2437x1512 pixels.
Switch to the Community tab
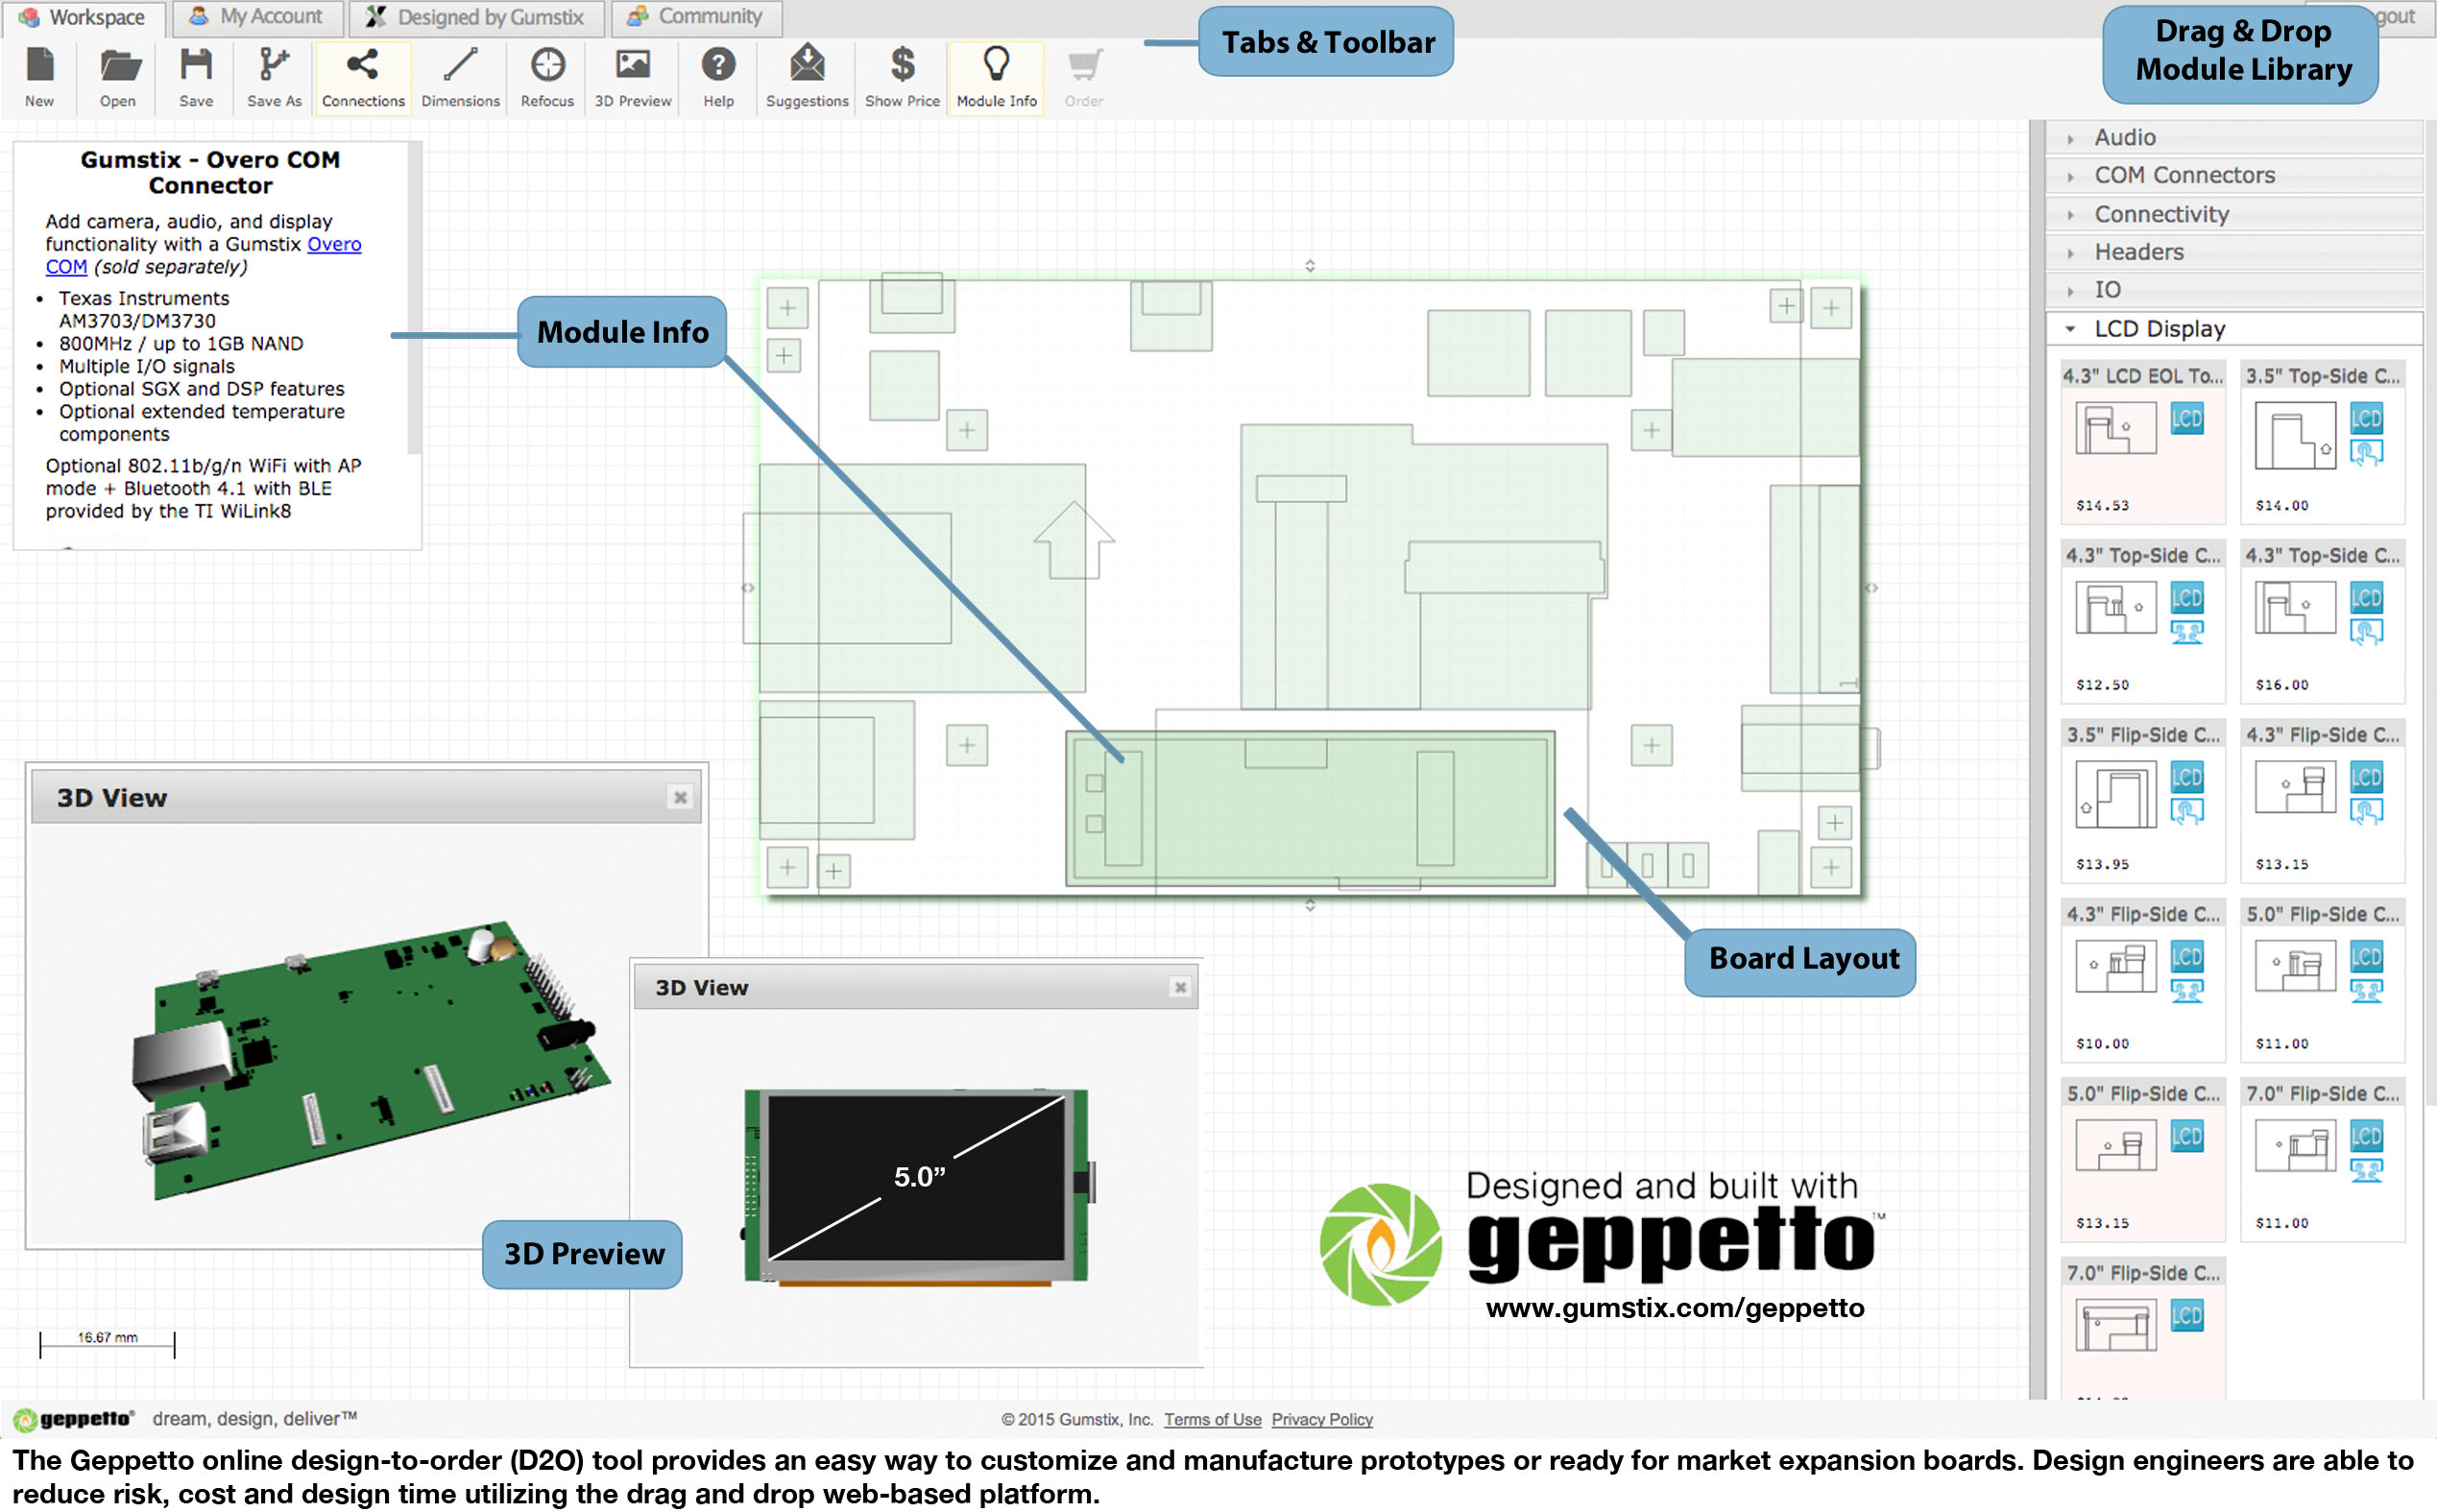point(696,17)
